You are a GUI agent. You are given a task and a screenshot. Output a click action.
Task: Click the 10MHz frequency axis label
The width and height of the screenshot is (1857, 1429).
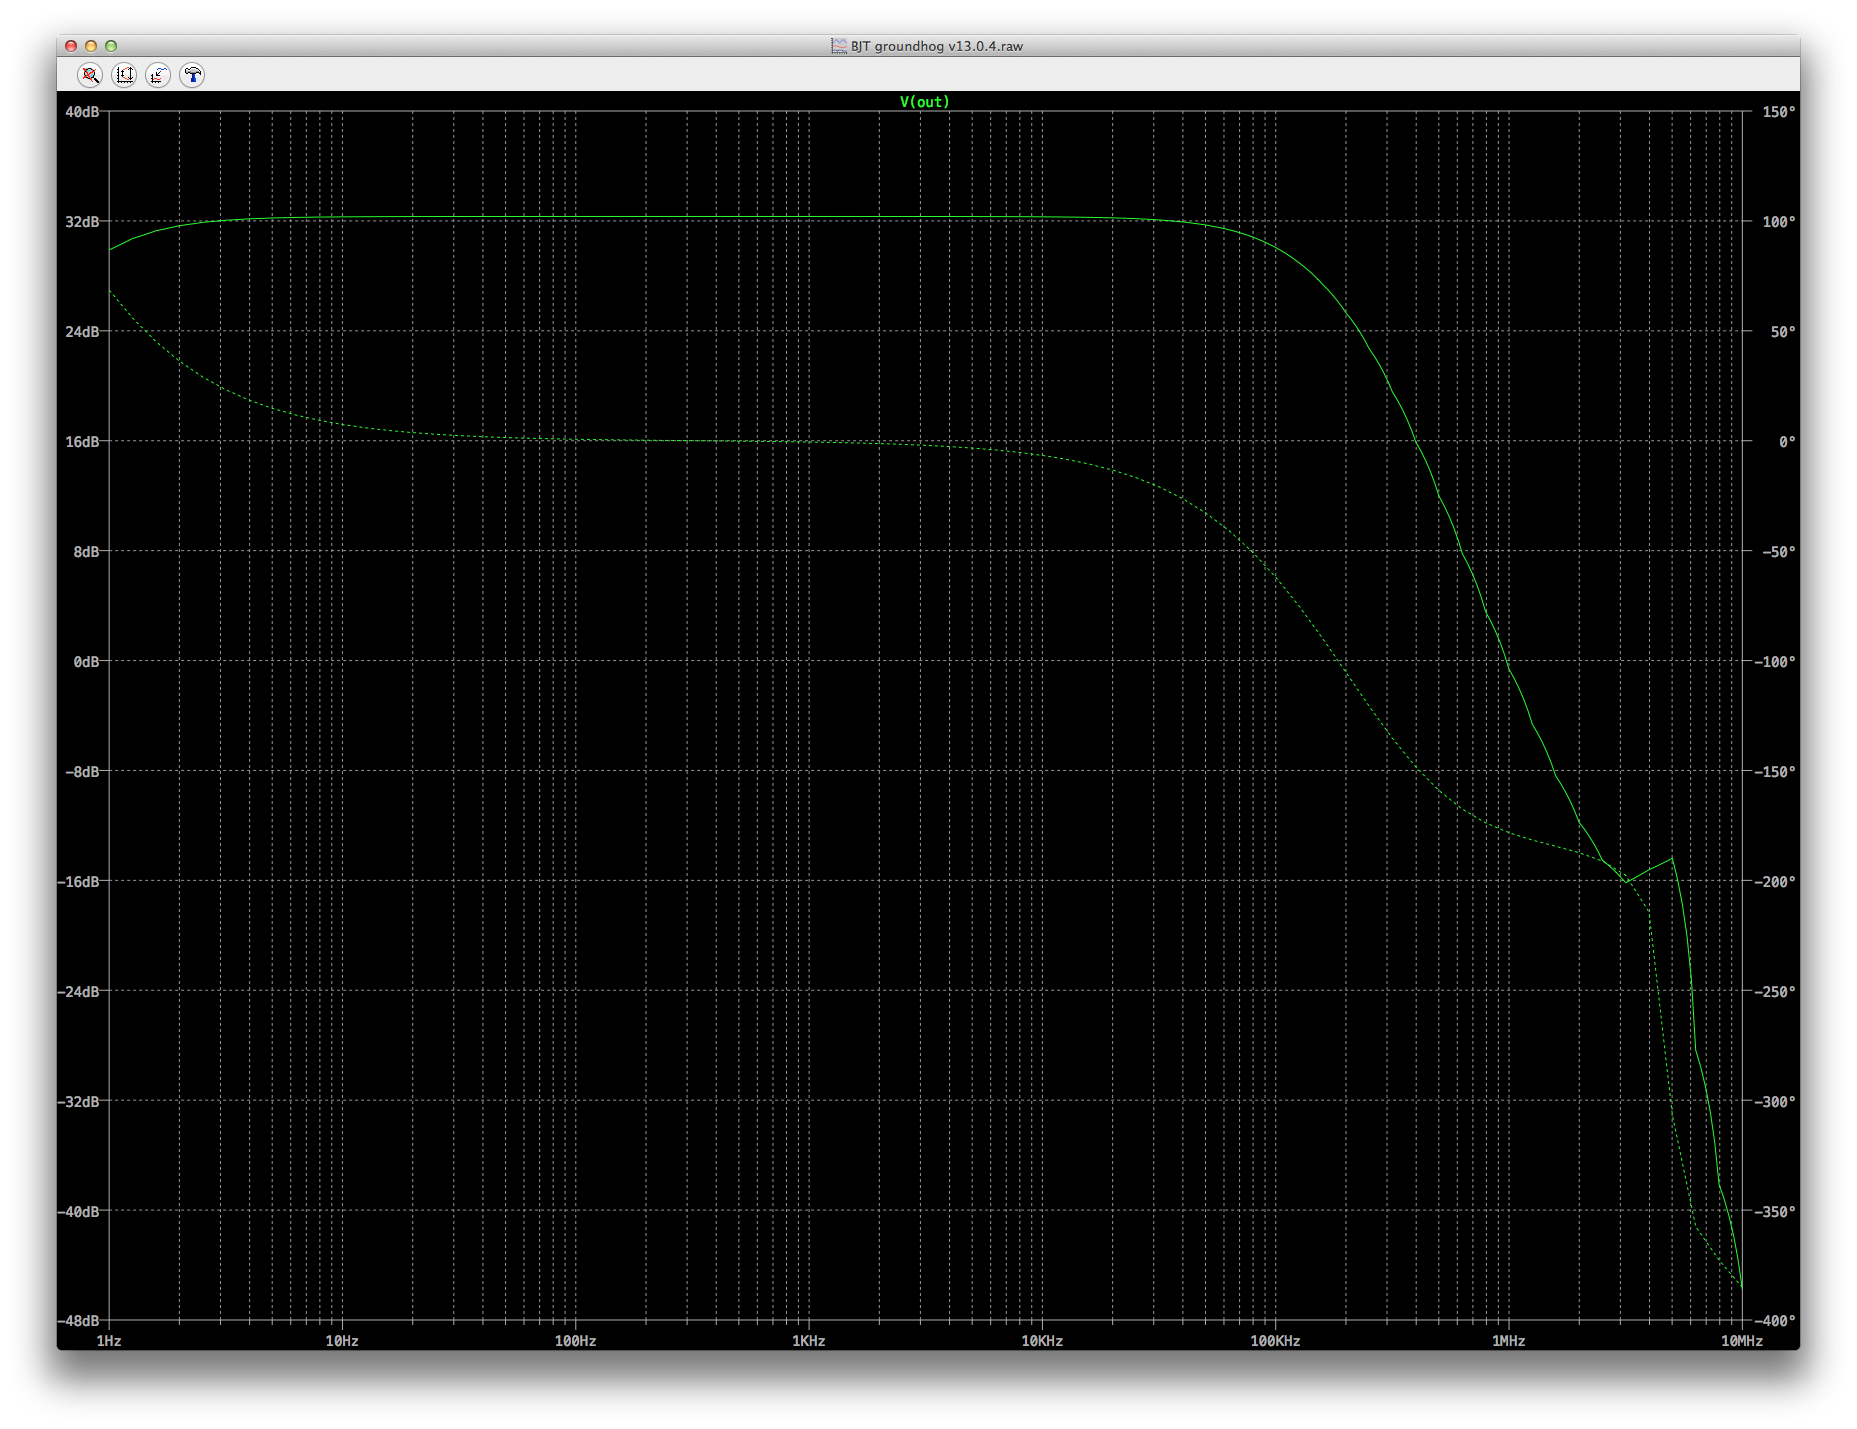click(1742, 1341)
